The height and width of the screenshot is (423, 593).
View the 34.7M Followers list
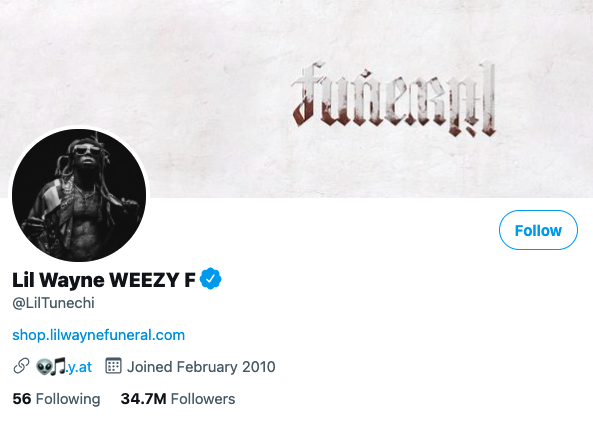[178, 399]
